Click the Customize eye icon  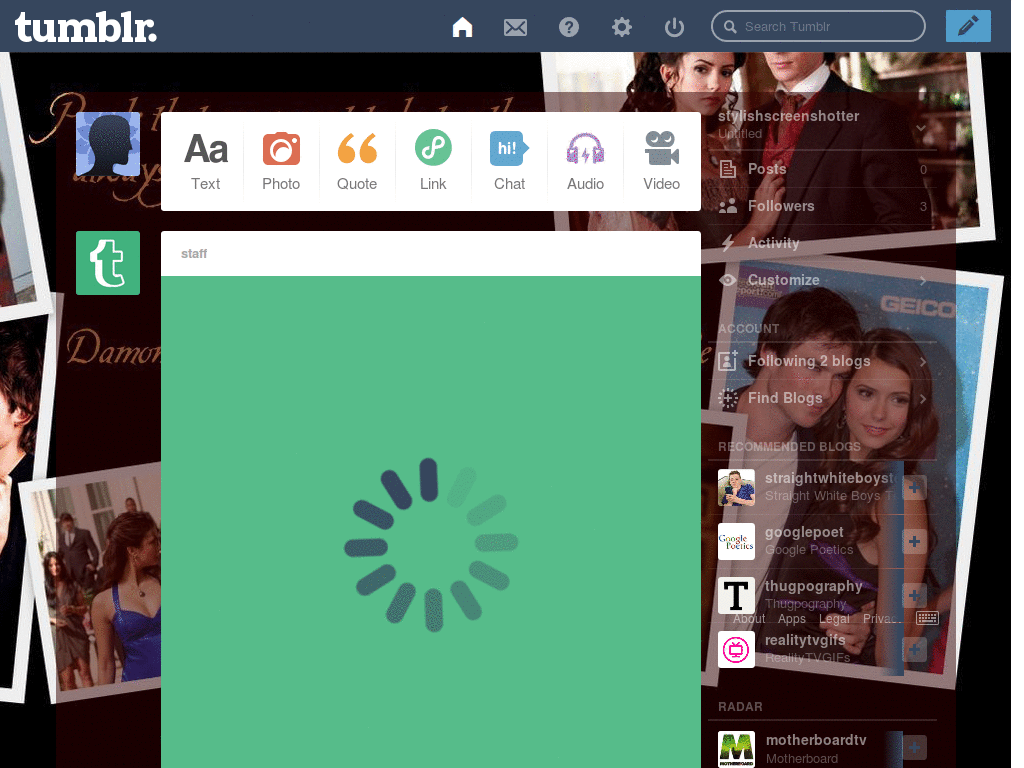(x=728, y=280)
